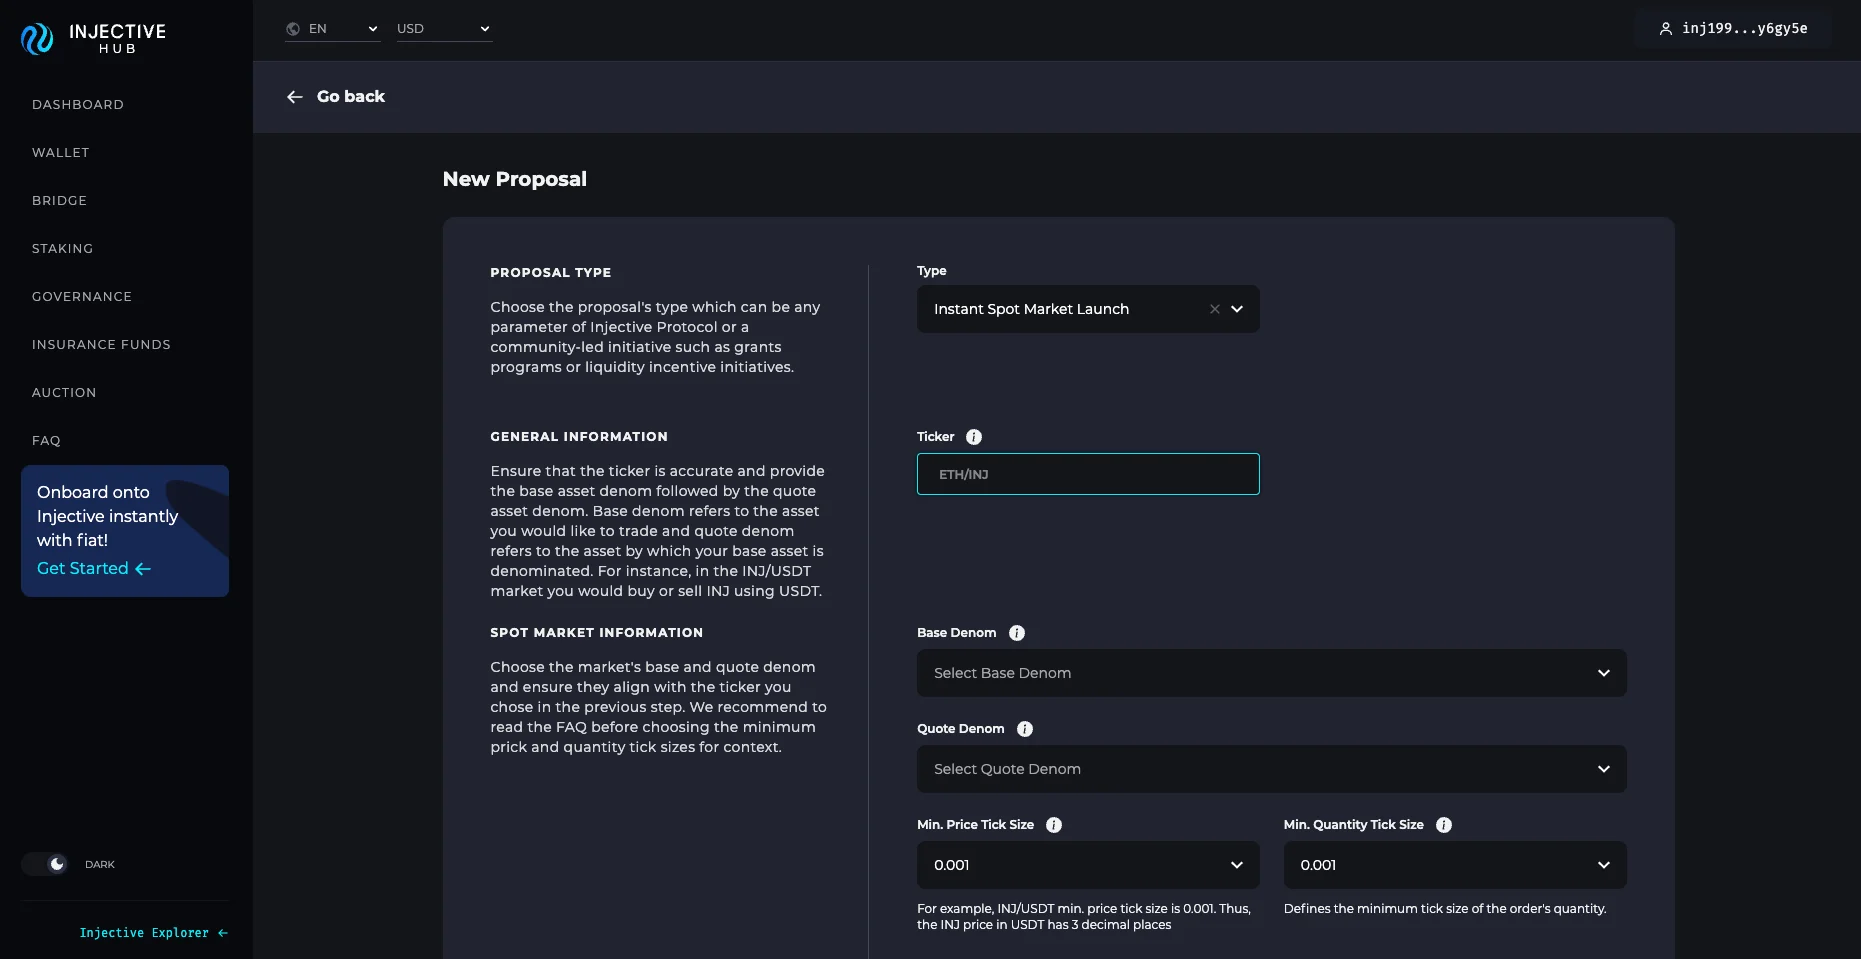This screenshot has height=959, width=1861.
Task: Show info for Min. Price Tick Size
Action: pos(1054,825)
